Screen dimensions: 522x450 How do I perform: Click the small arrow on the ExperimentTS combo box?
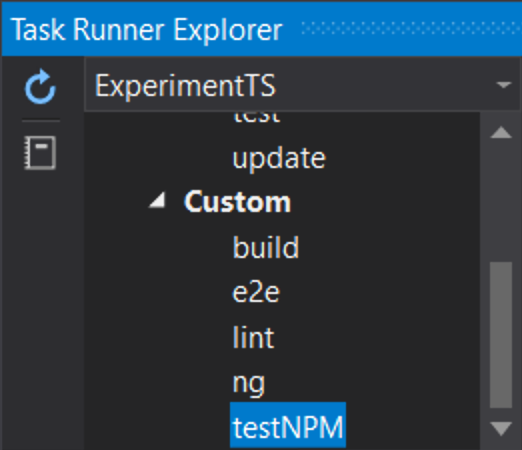[503, 84]
